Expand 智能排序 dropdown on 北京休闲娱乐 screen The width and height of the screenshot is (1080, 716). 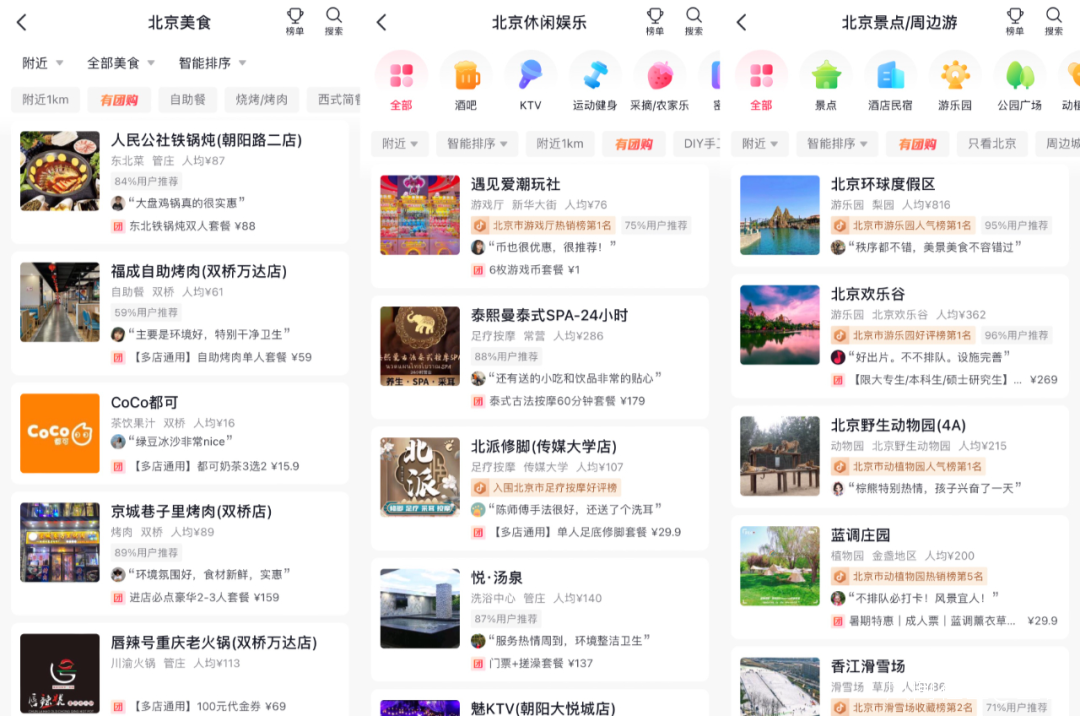(x=477, y=144)
